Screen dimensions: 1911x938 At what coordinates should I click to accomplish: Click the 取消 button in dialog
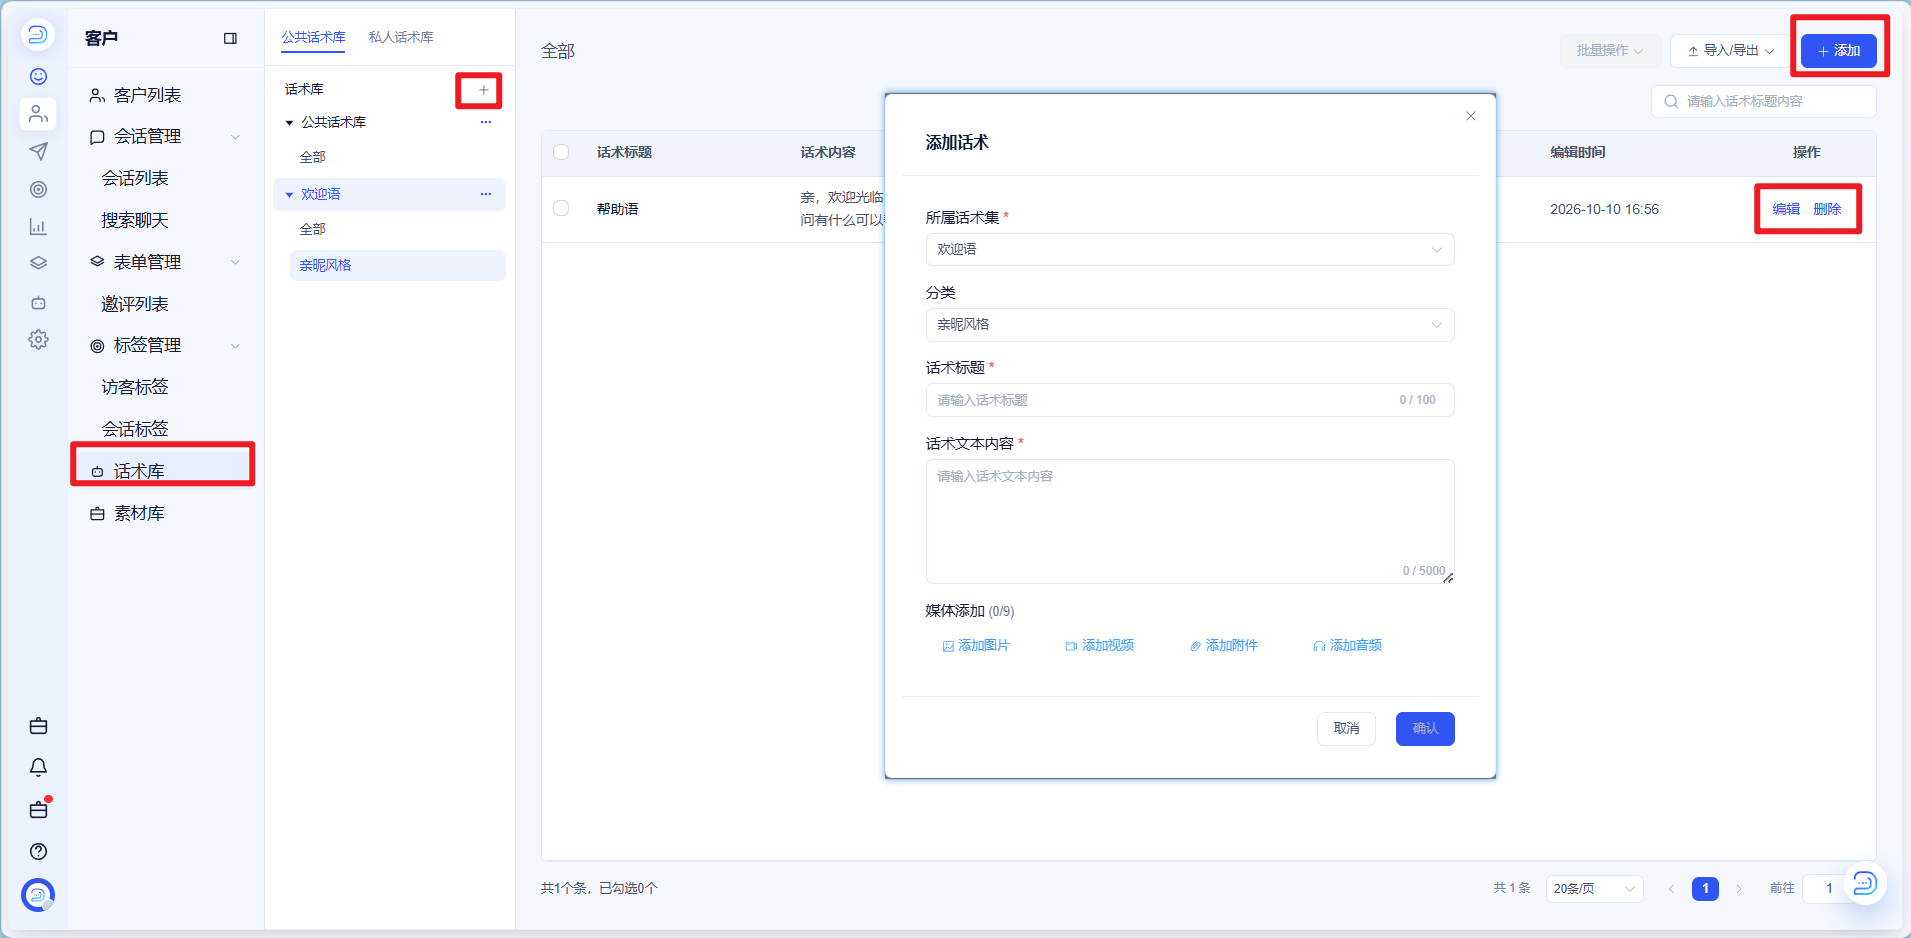point(1346,729)
